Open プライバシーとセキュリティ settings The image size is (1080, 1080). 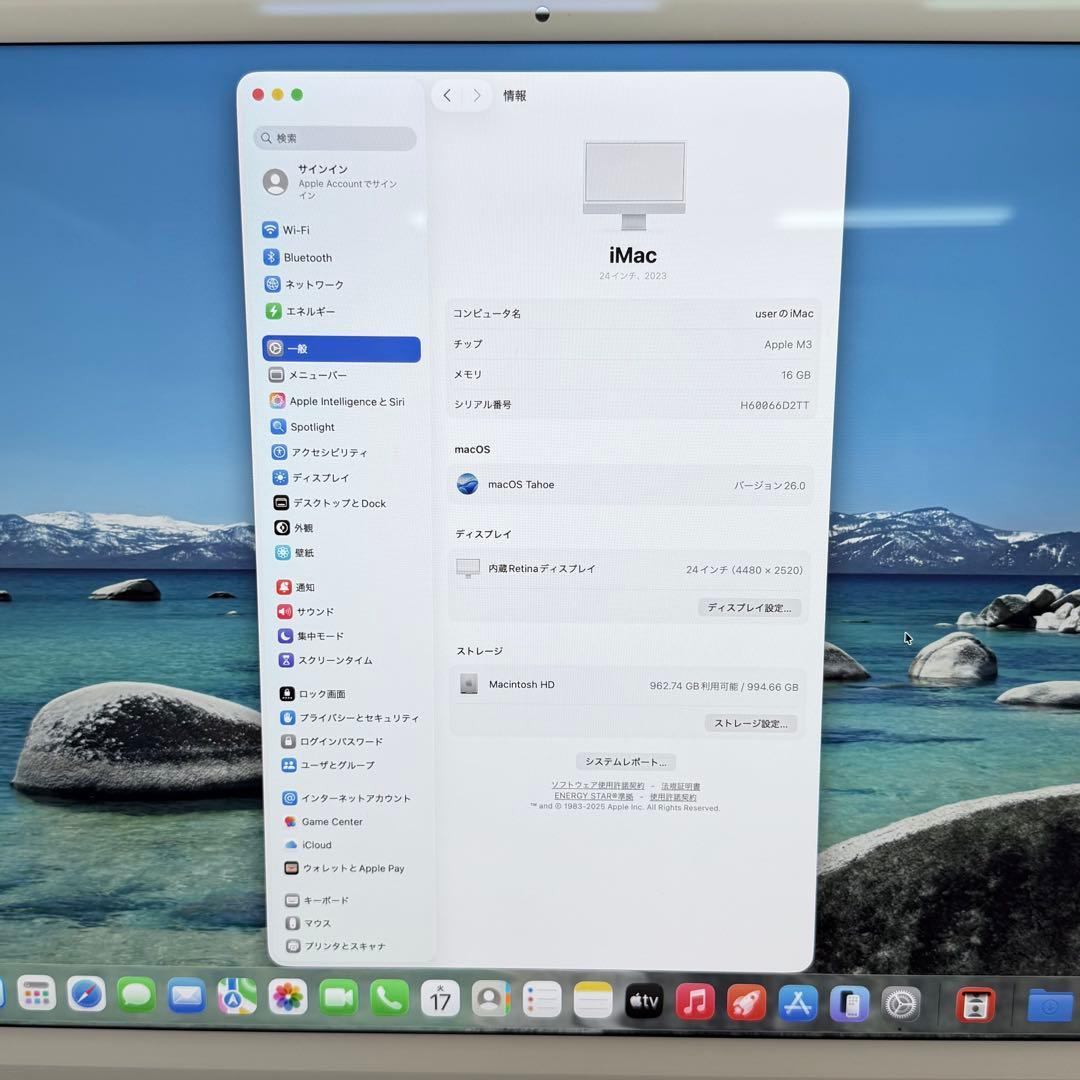tap(350, 718)
